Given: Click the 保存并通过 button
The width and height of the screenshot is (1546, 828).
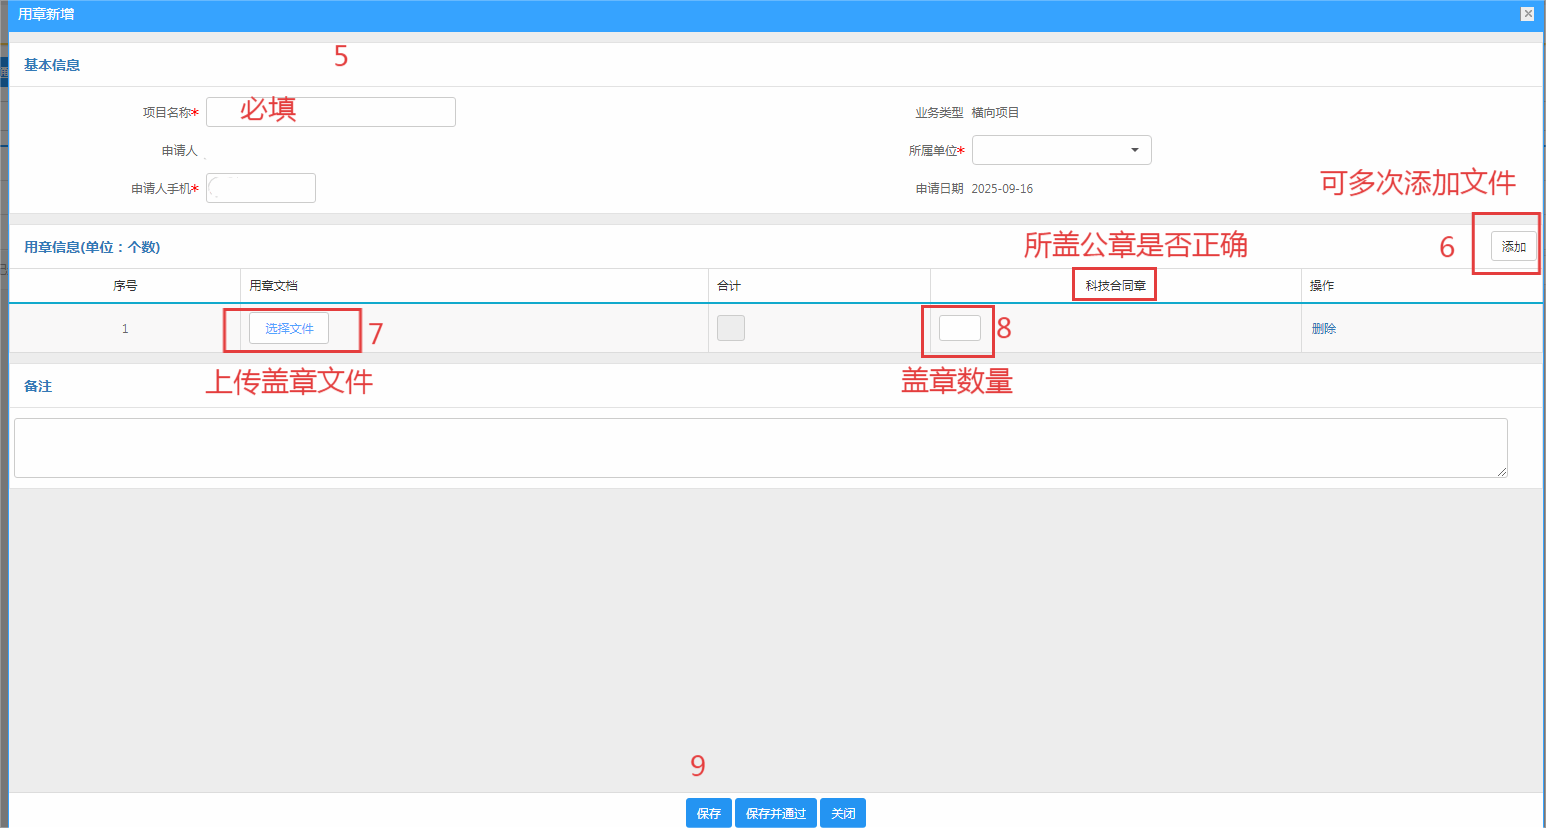Looking at the screenshot, I should coord(776,813).
